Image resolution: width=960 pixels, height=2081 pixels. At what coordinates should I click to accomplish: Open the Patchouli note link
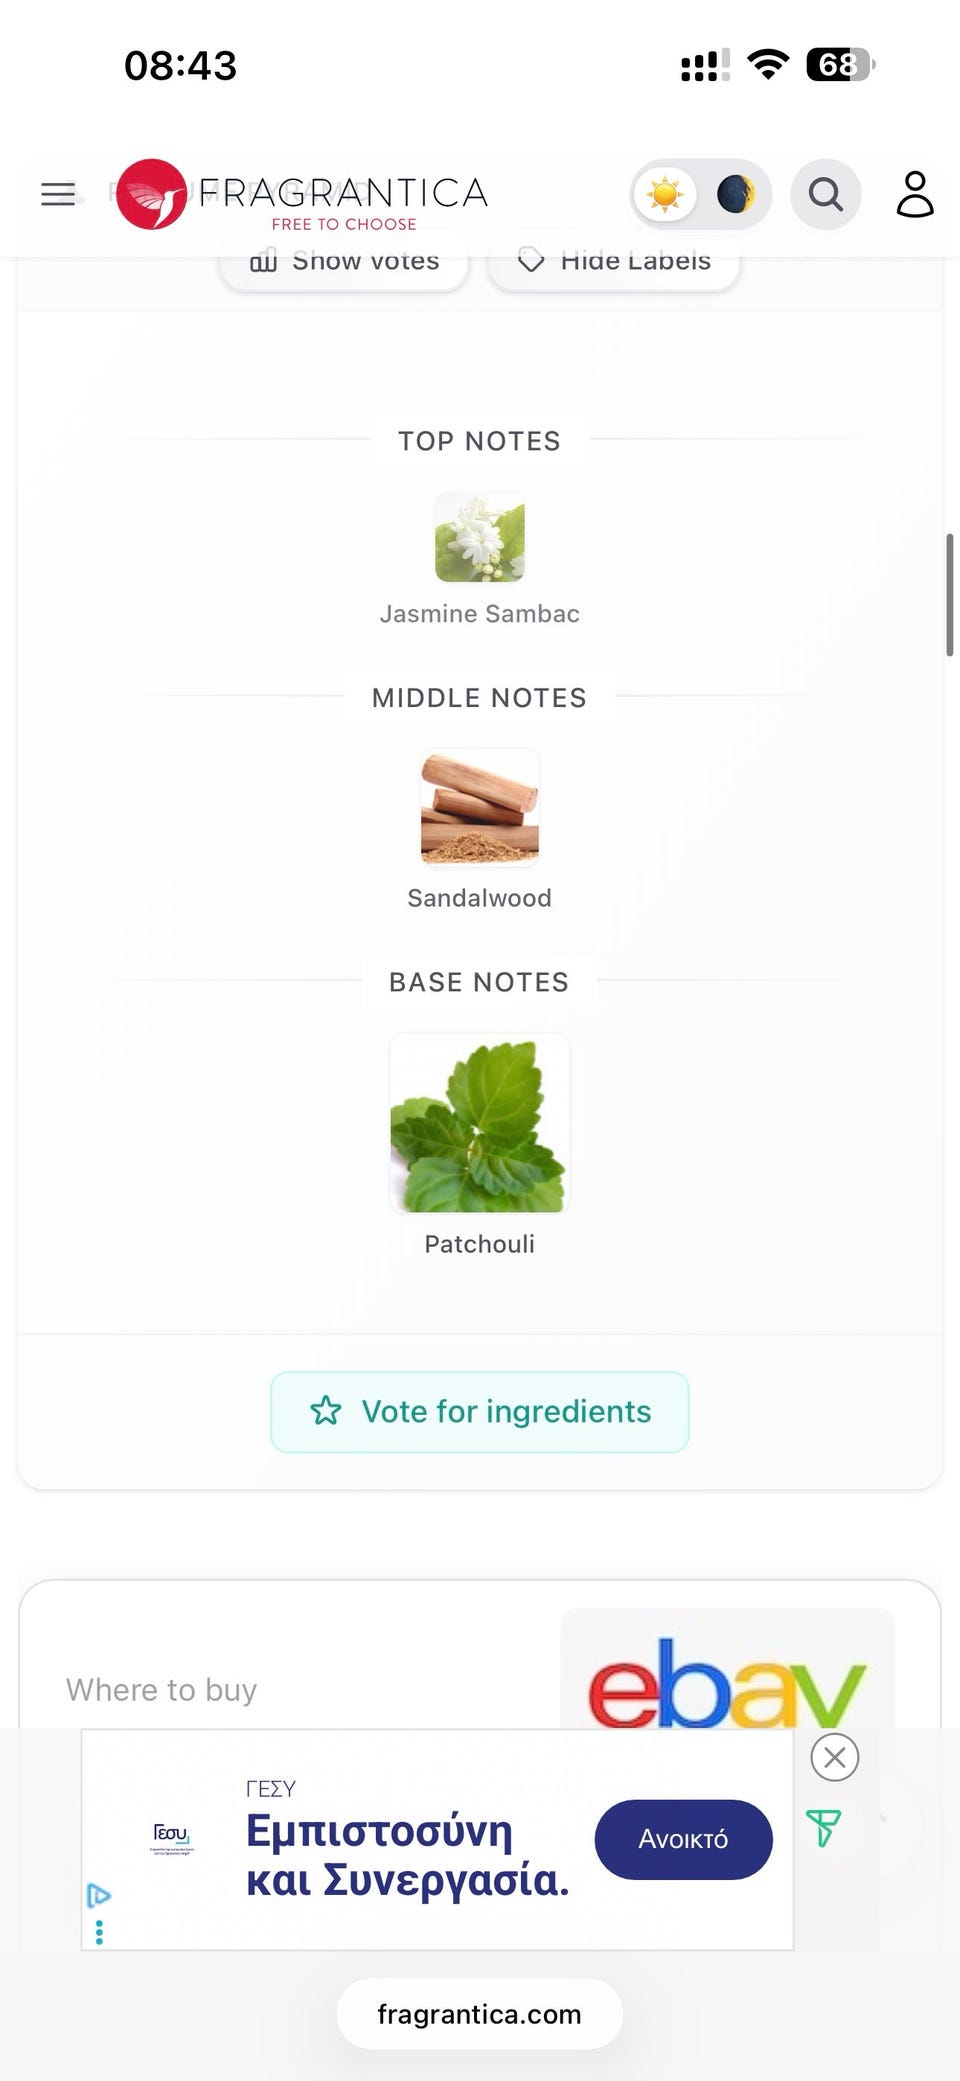(480, 1244)
